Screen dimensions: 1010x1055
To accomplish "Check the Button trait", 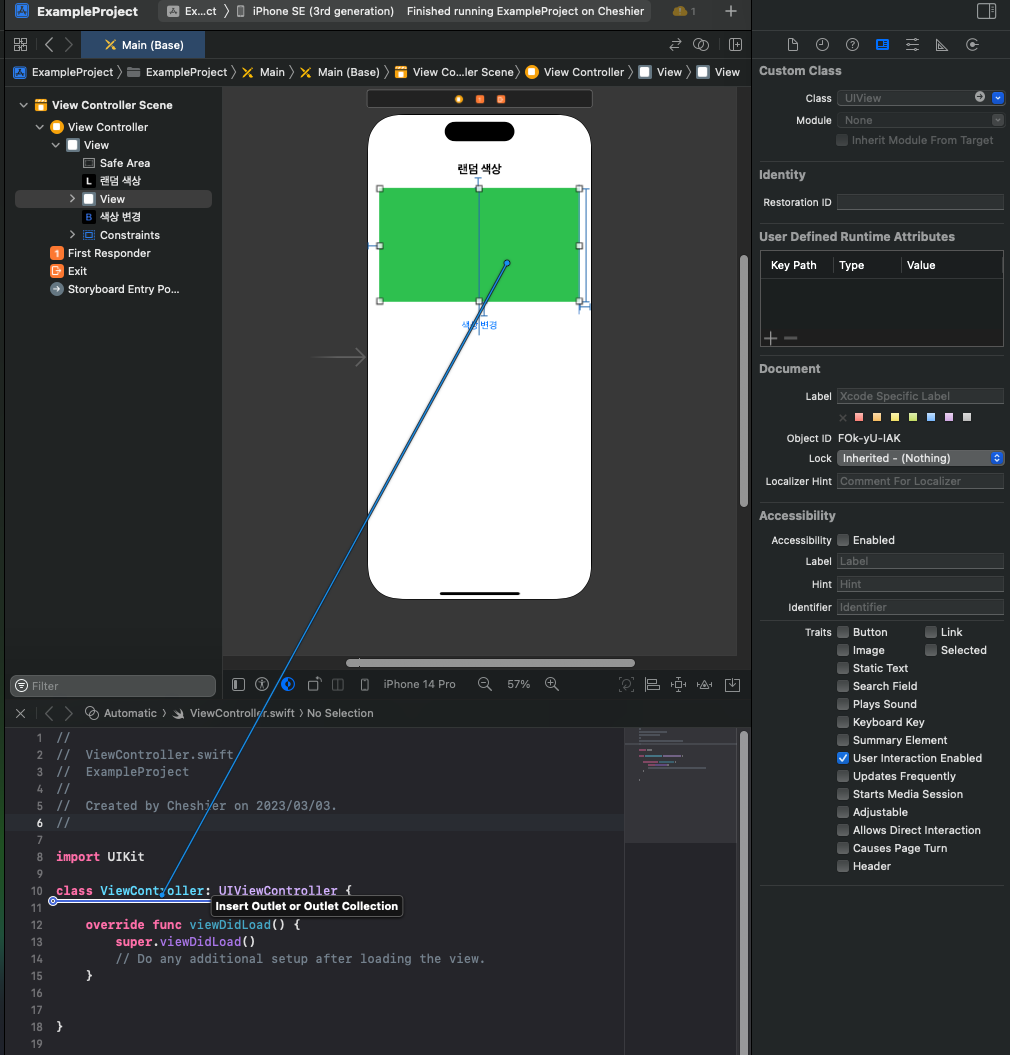I will 842,632.
